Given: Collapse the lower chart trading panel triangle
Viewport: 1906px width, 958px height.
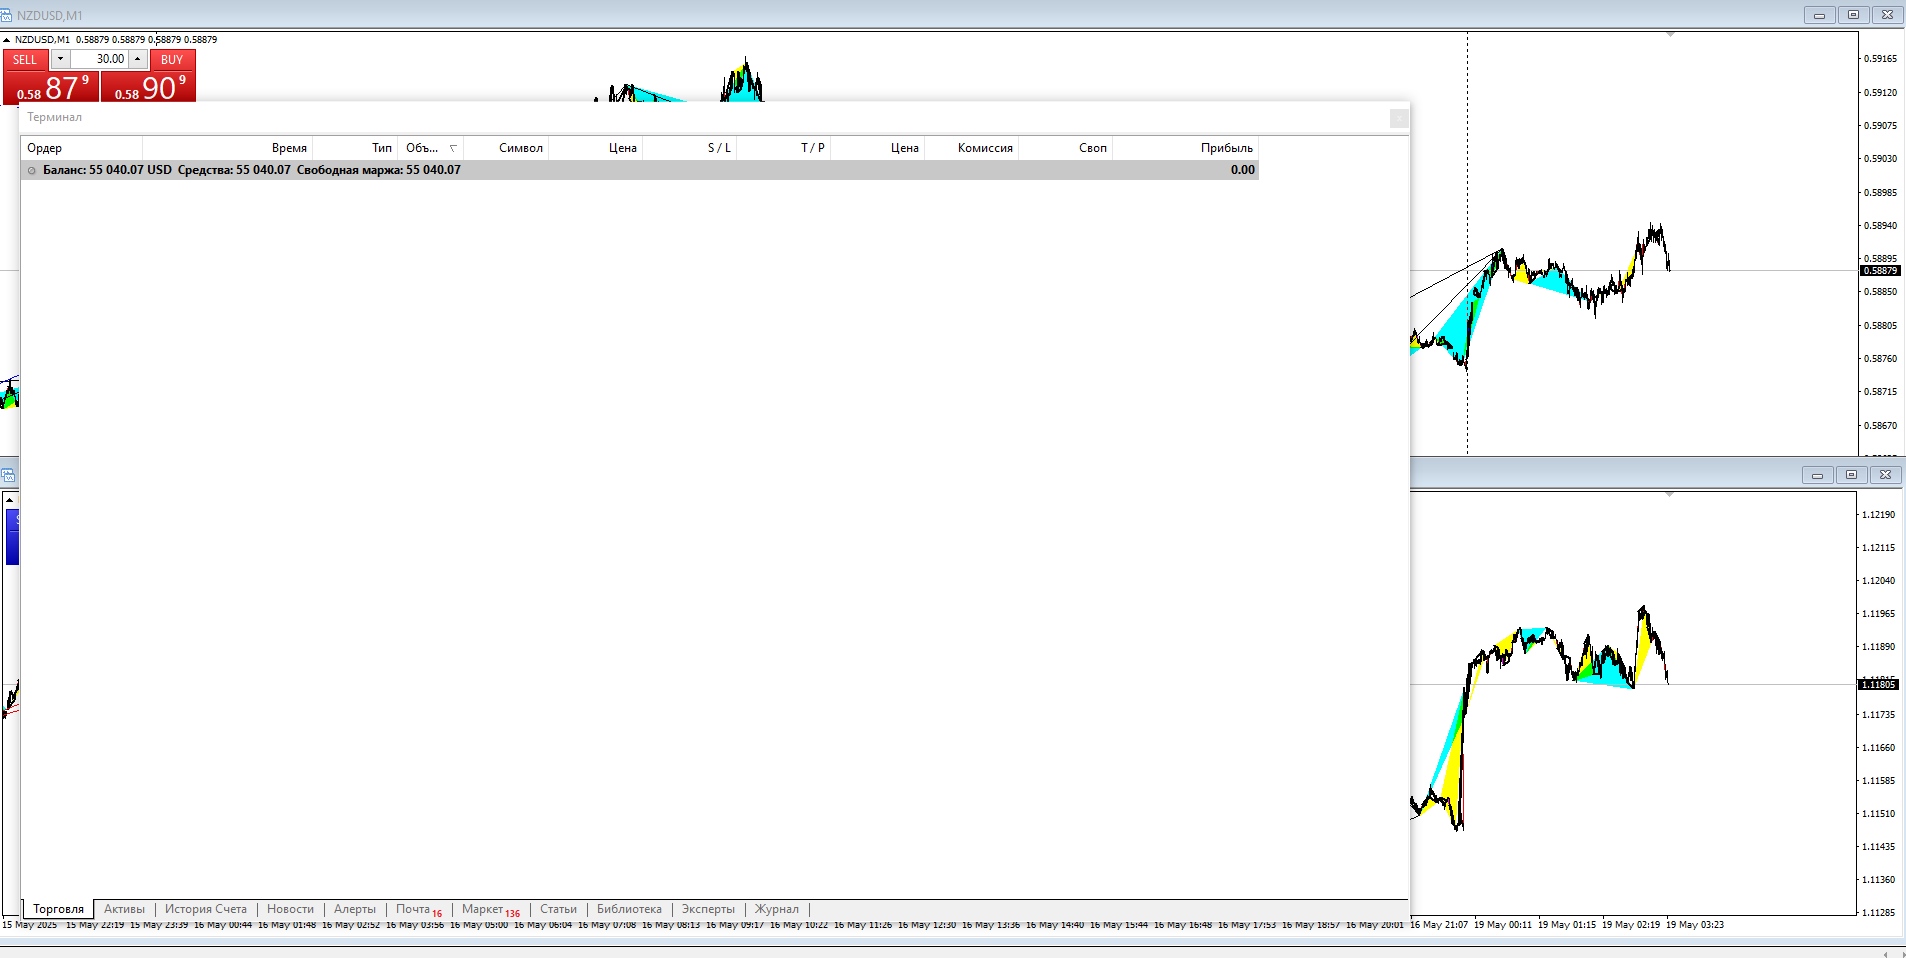Looking at the screenshot, I should point(9,499).
